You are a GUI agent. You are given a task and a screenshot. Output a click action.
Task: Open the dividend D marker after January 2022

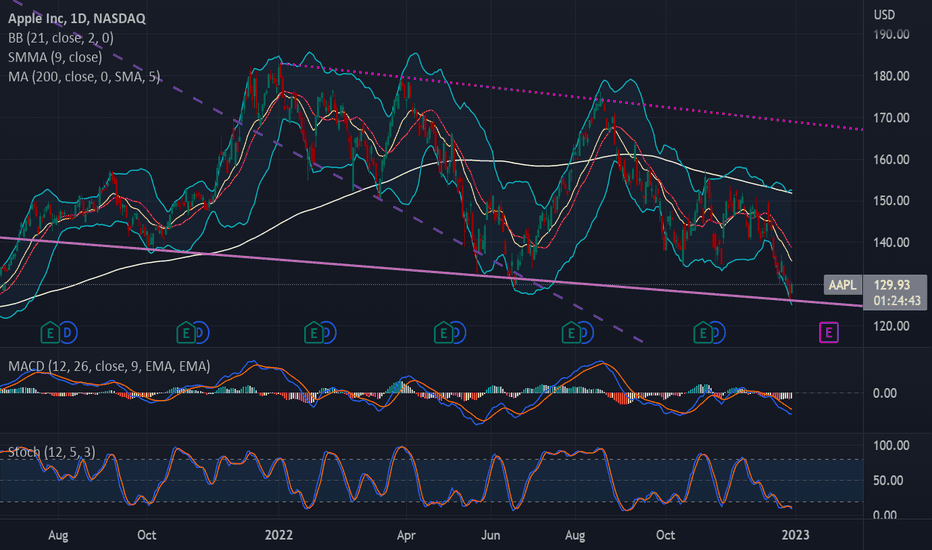(x=329, y=333)
